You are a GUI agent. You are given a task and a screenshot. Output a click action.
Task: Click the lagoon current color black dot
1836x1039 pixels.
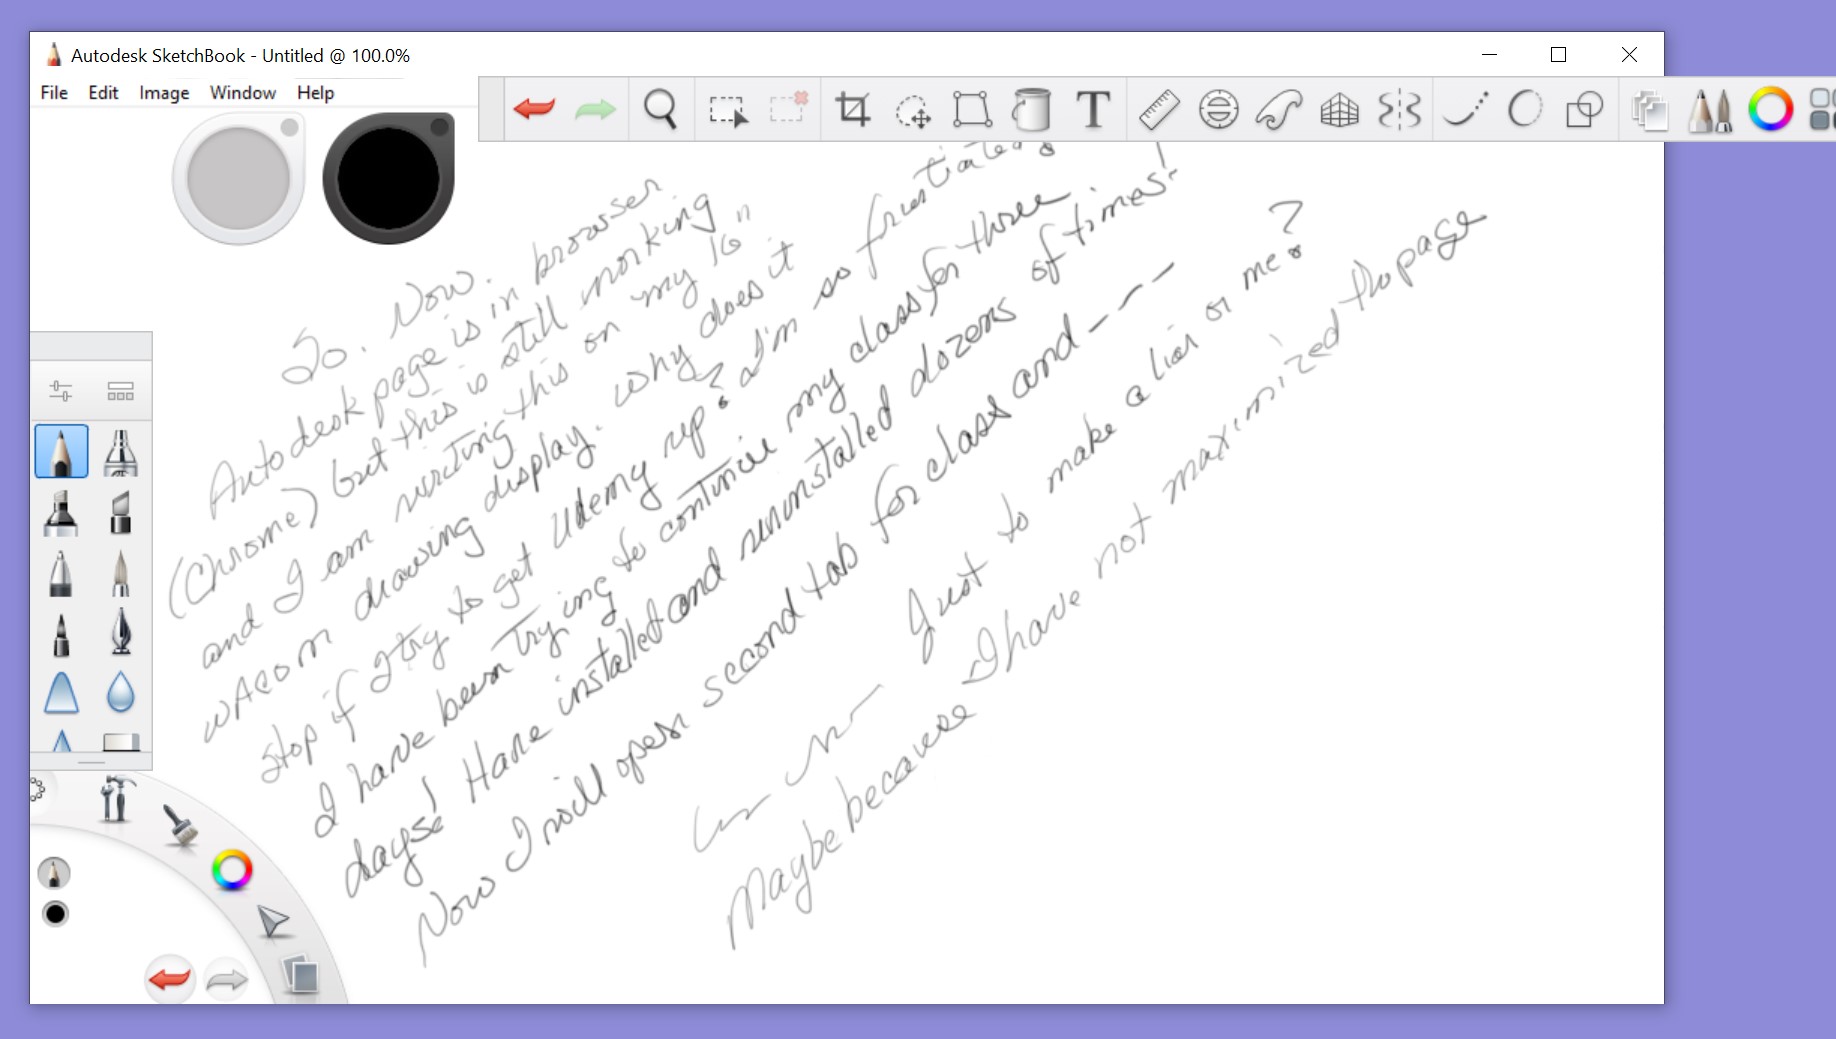coord(56,914)
